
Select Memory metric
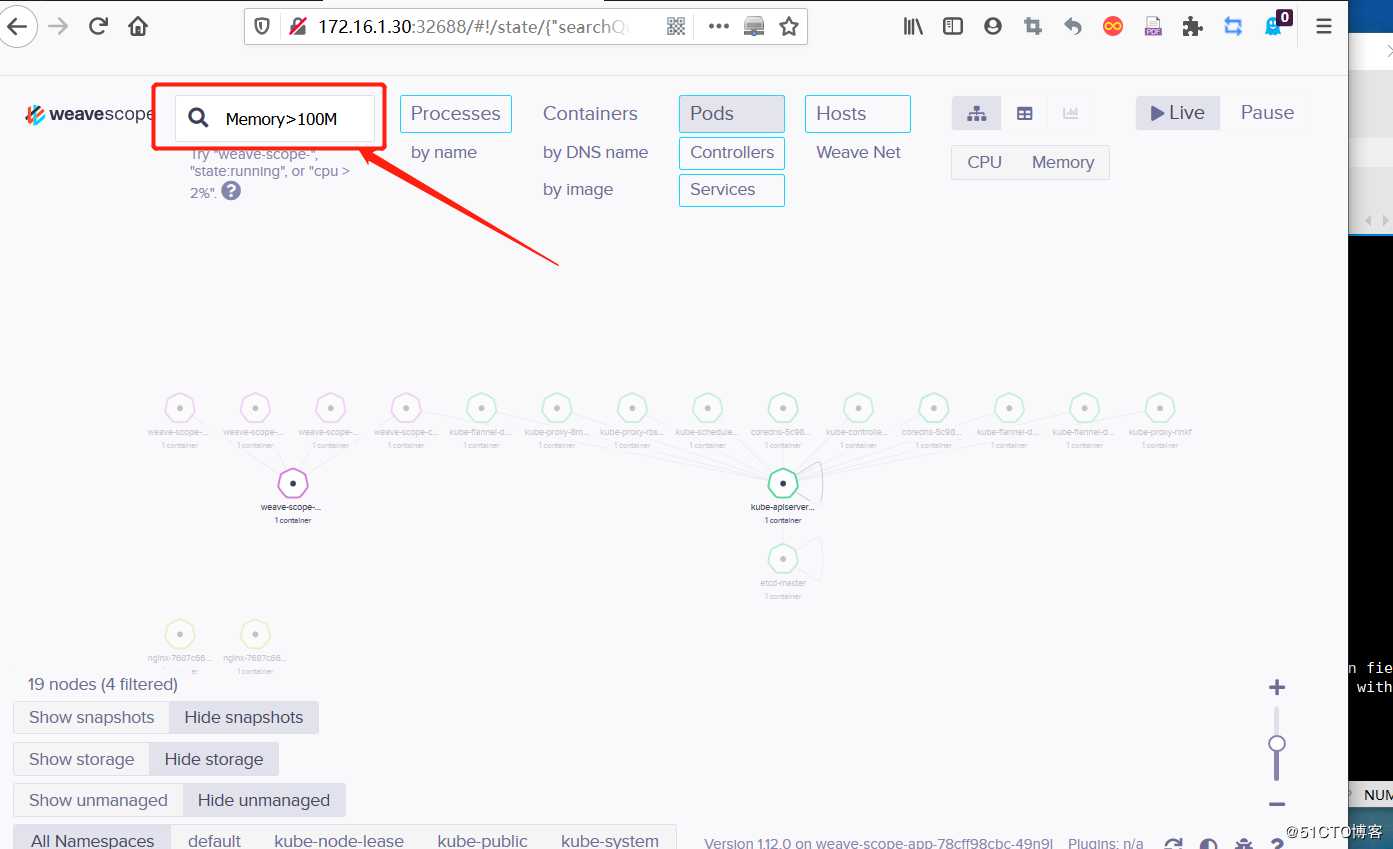coord(1063,162)
